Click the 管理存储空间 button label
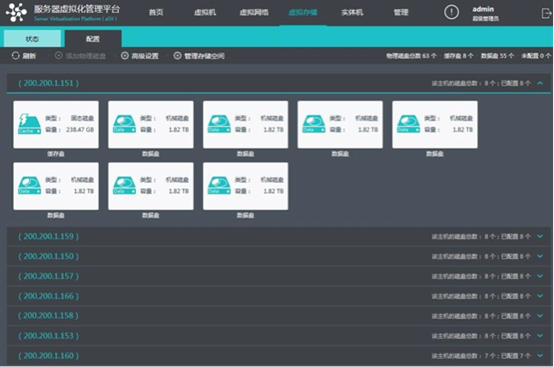 click(204, 56)
